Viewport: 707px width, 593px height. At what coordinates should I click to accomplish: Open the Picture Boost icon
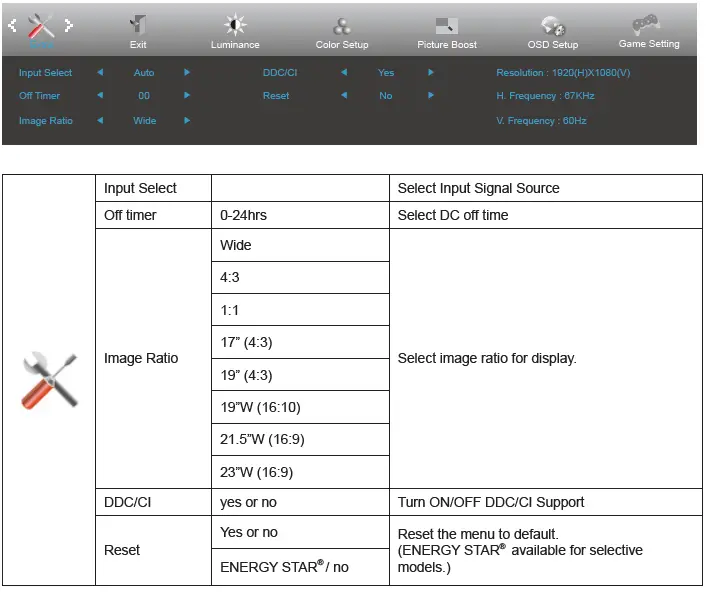[x=446, y=26]
